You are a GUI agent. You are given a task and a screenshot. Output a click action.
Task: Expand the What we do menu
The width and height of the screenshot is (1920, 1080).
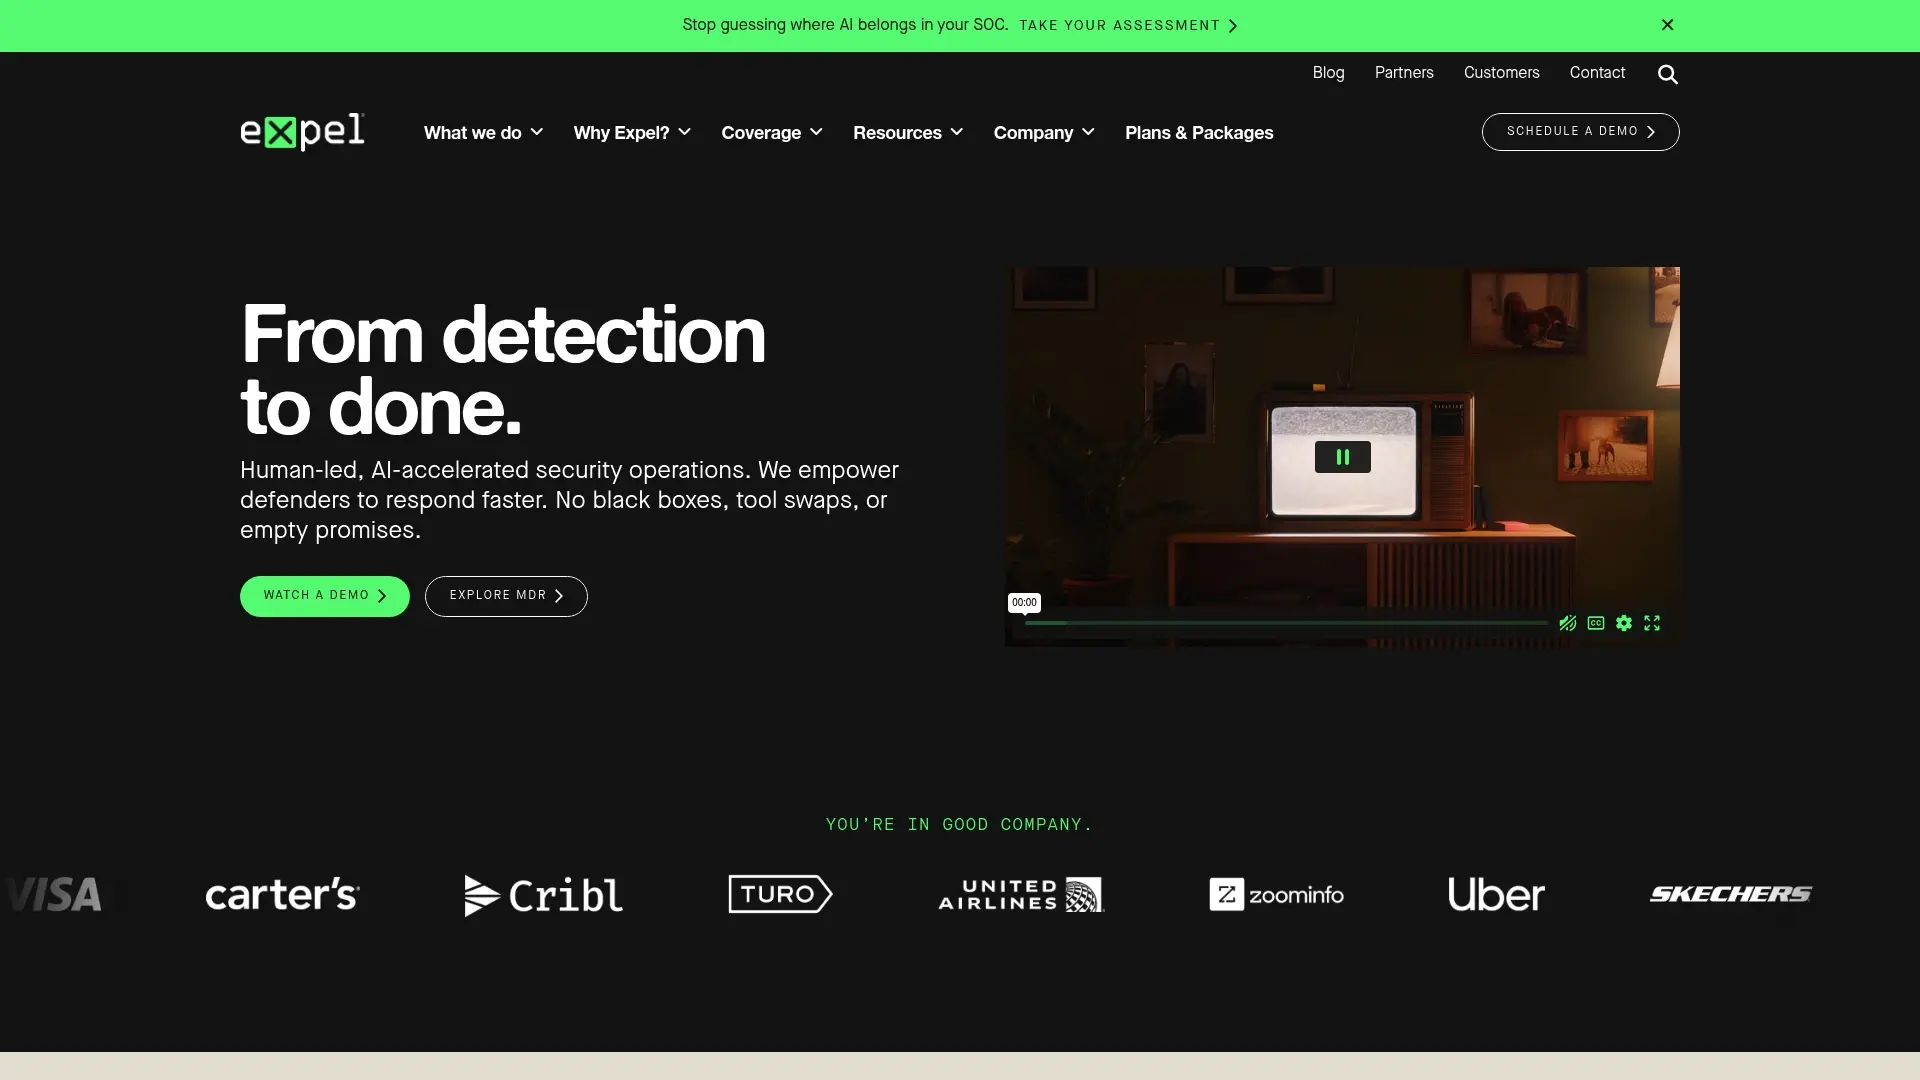point(483,133)
